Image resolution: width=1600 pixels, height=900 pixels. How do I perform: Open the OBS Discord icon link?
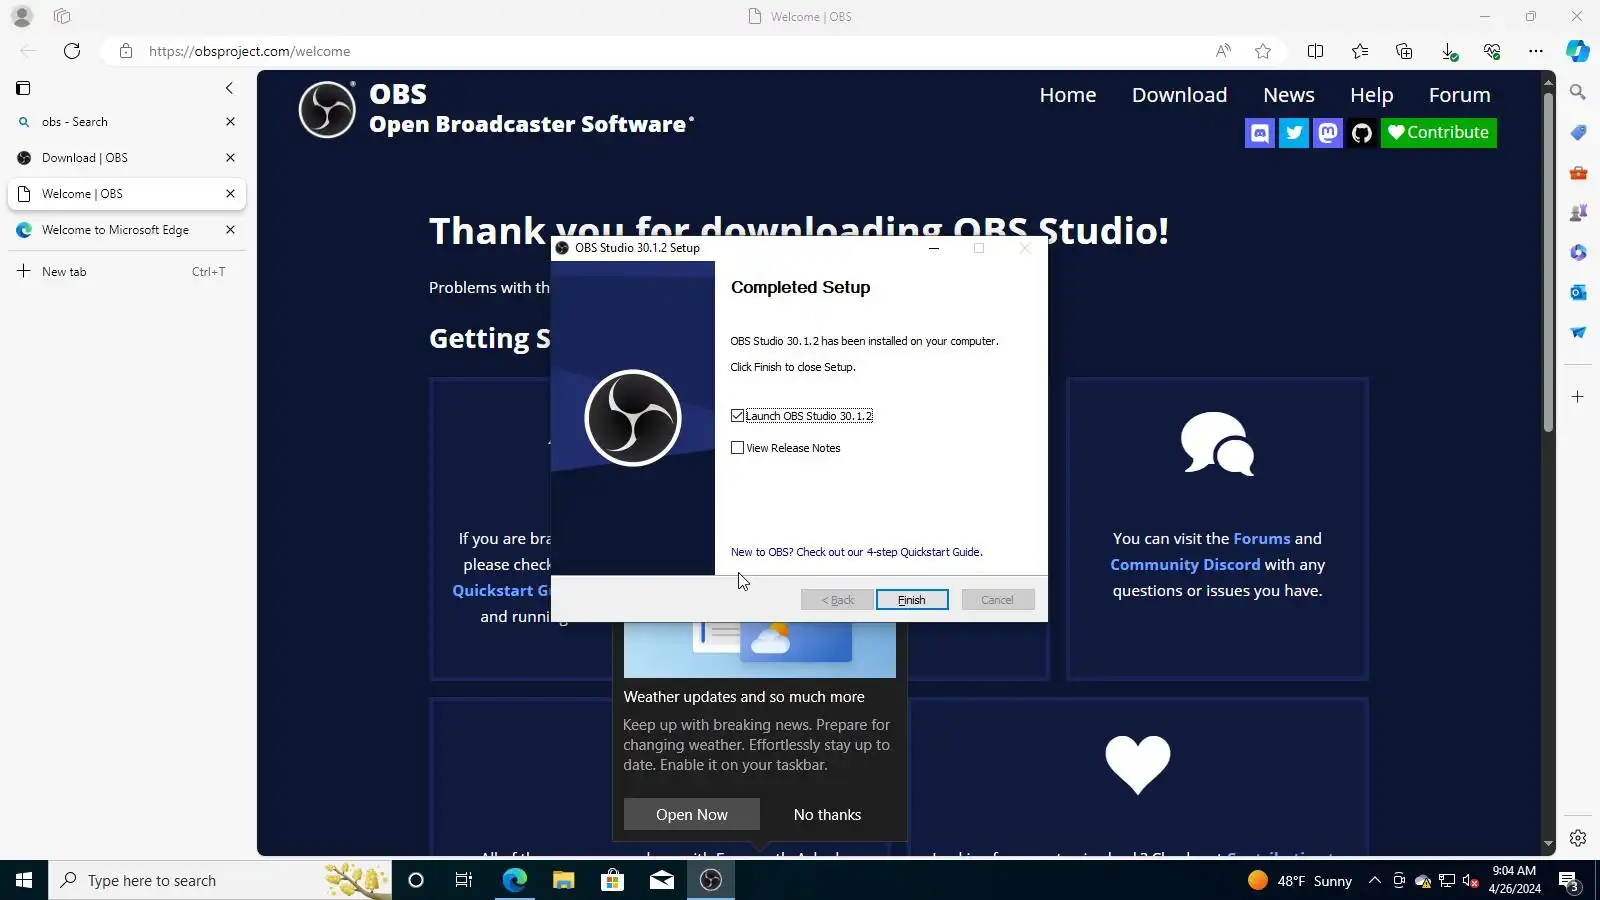pos(1260,133)
